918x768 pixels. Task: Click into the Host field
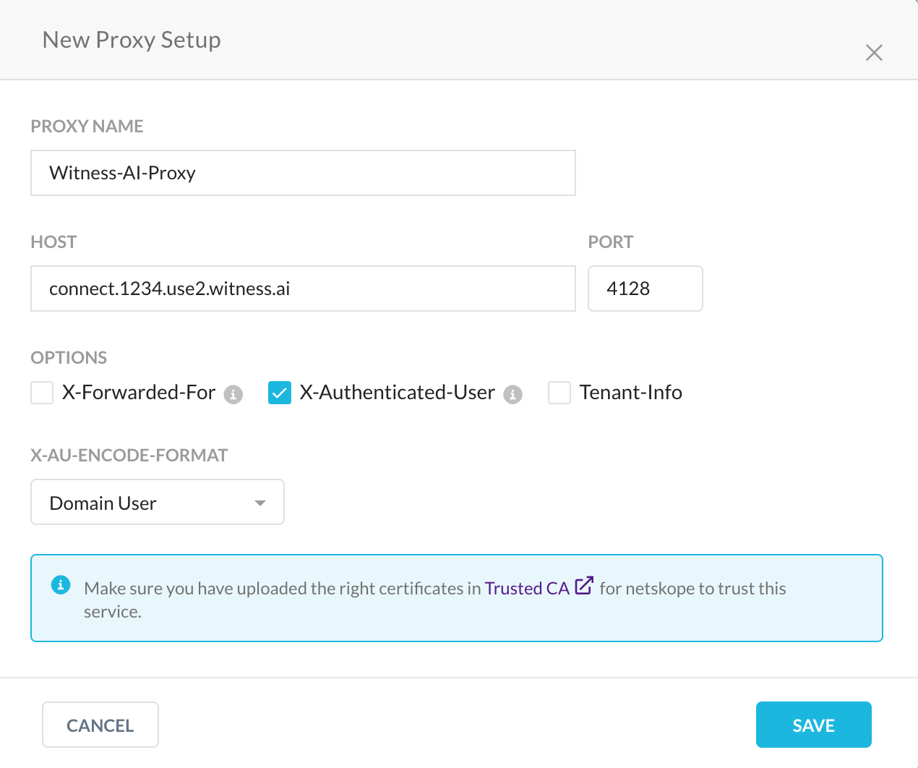[x=303, y=289]
